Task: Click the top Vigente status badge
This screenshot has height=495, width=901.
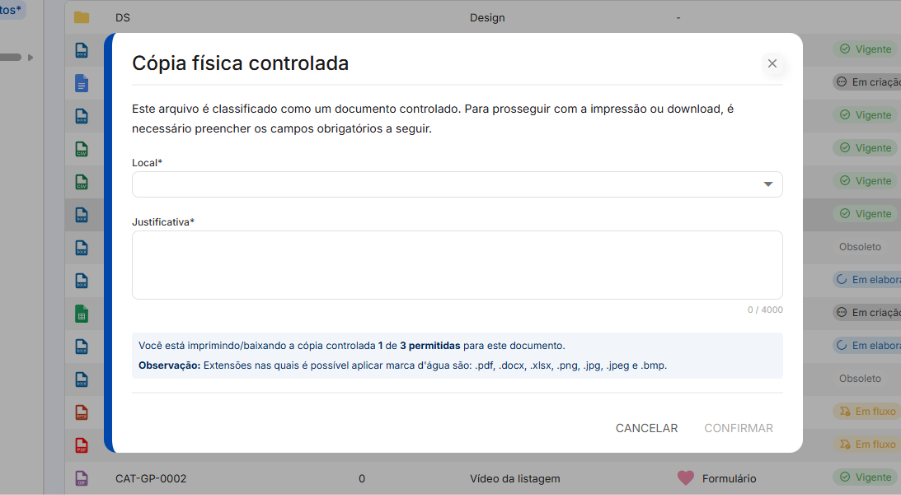Action: click(x=865, y=48)
